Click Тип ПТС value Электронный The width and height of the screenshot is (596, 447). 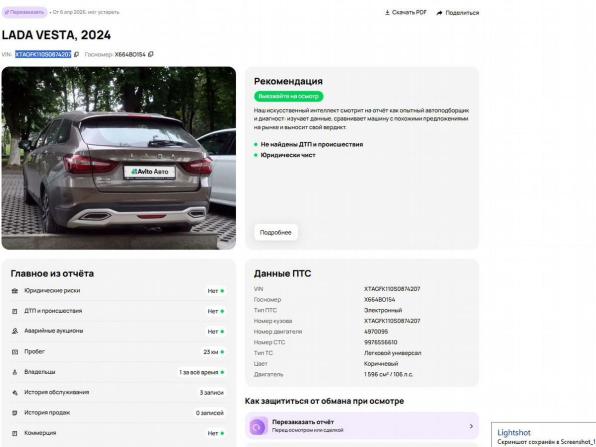pyautogui.click(x=383, y=310)
